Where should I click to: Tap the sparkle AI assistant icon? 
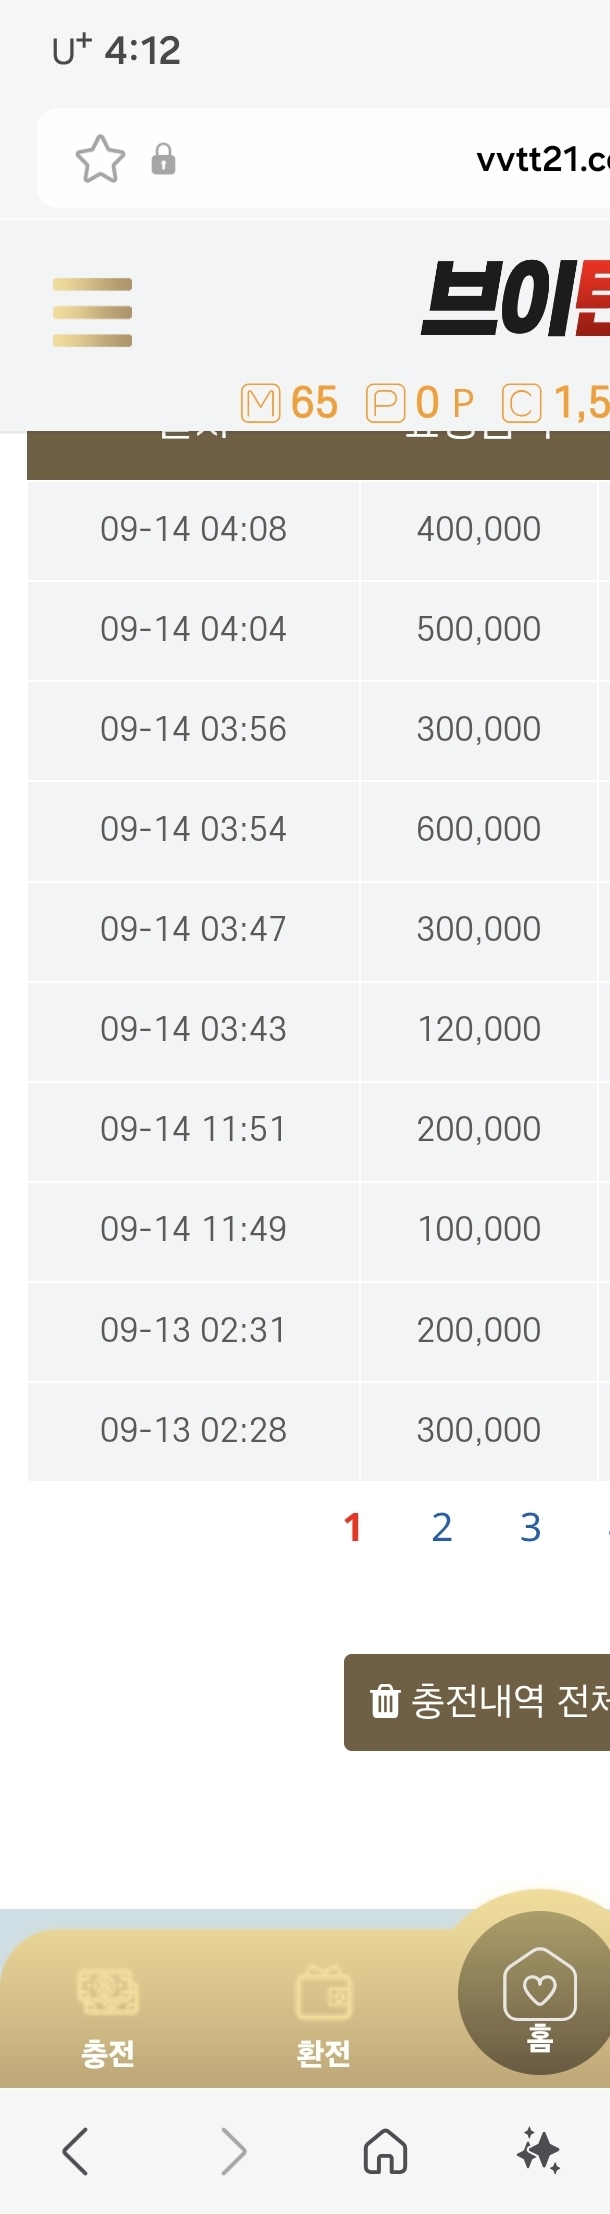coord(539,2151)
